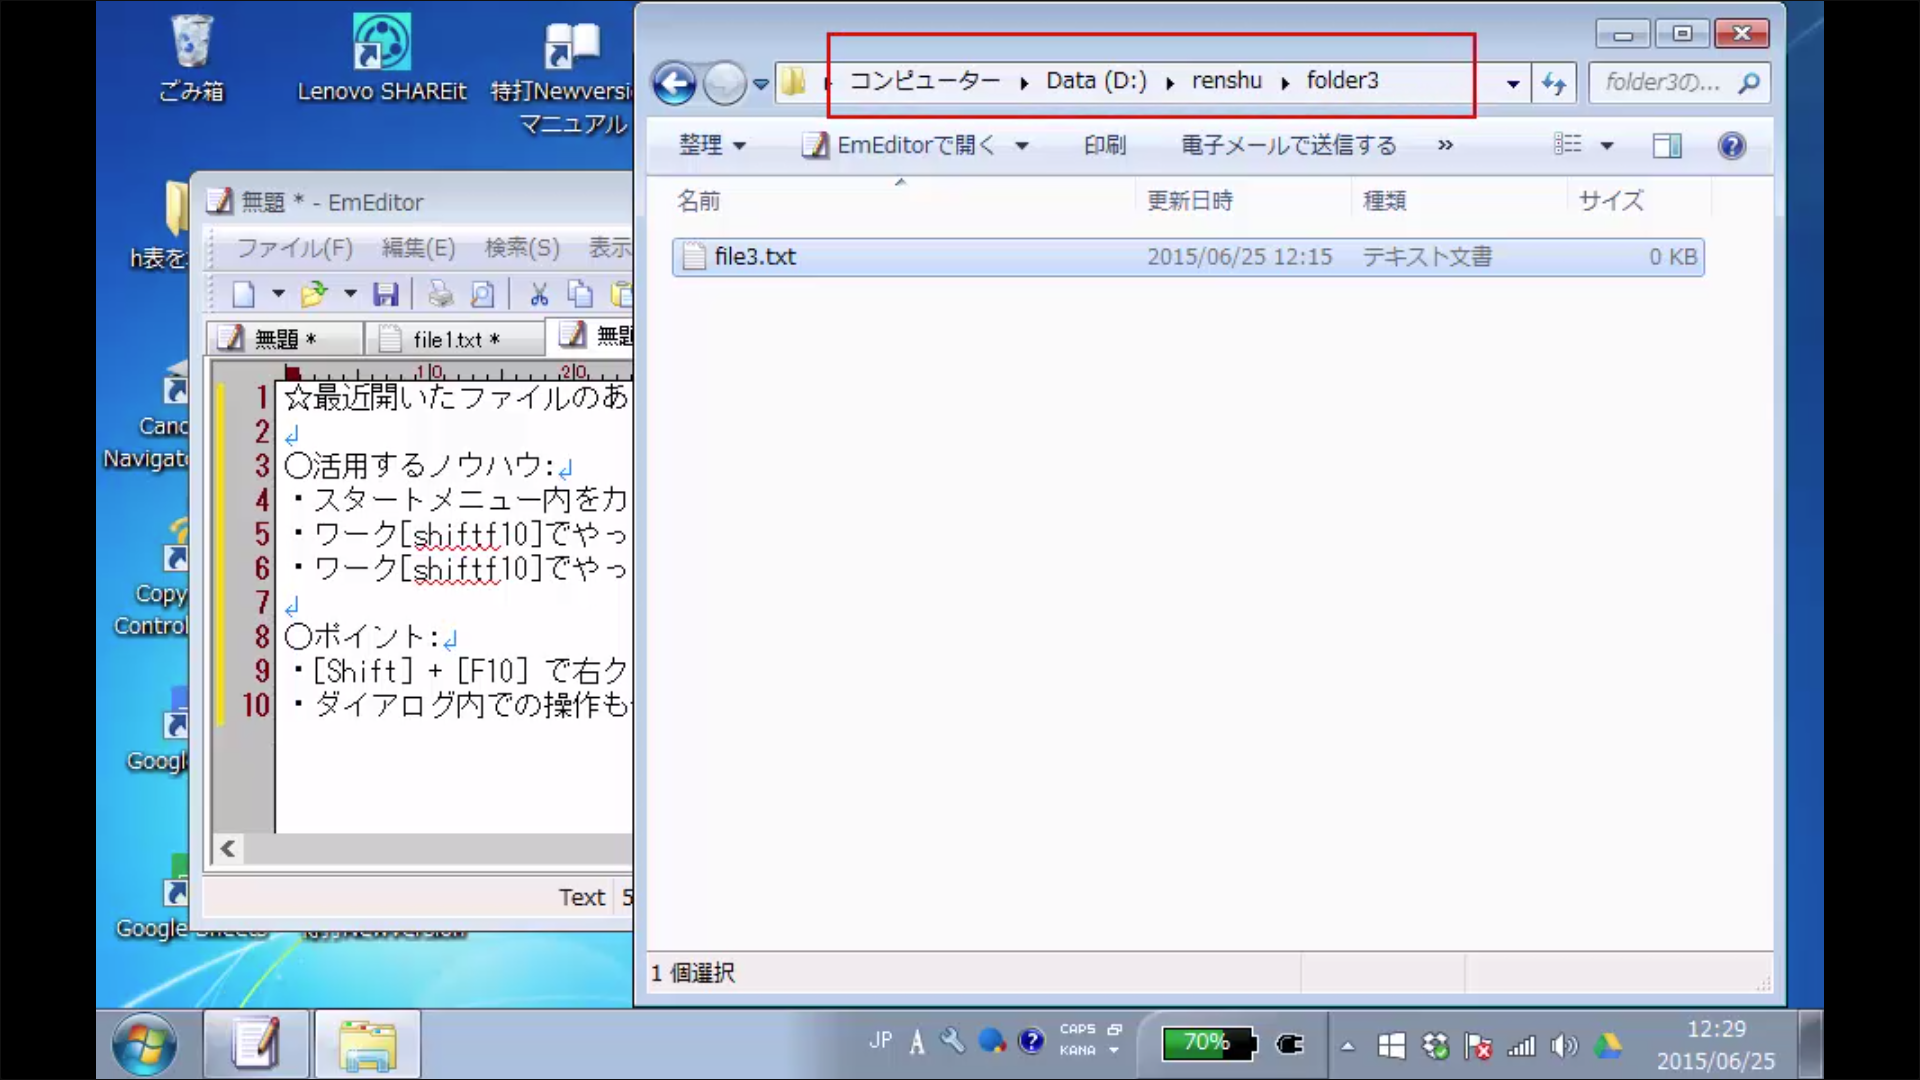The width and height of the screenshot is (1920, 1080).
Task: Click the Print icon in EmEditor toolbar
Action: pos(440,294)
